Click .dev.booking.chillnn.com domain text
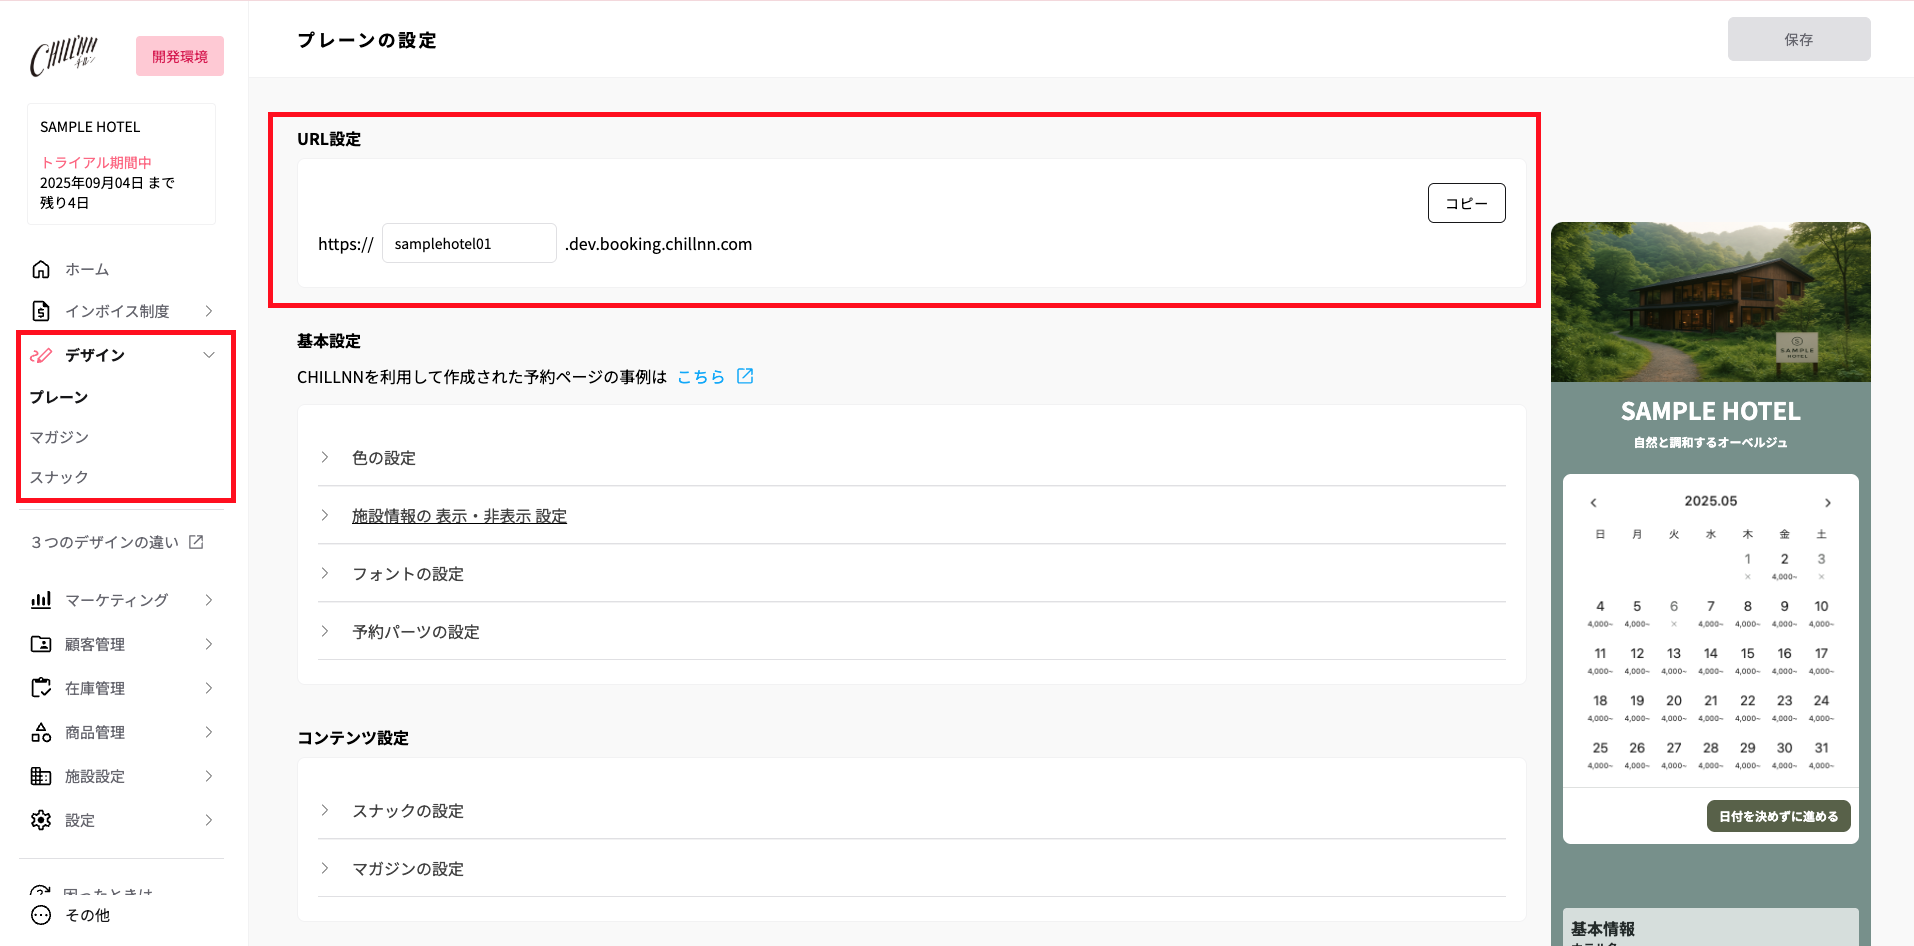Screen dimensions: 1914x946 658,244
